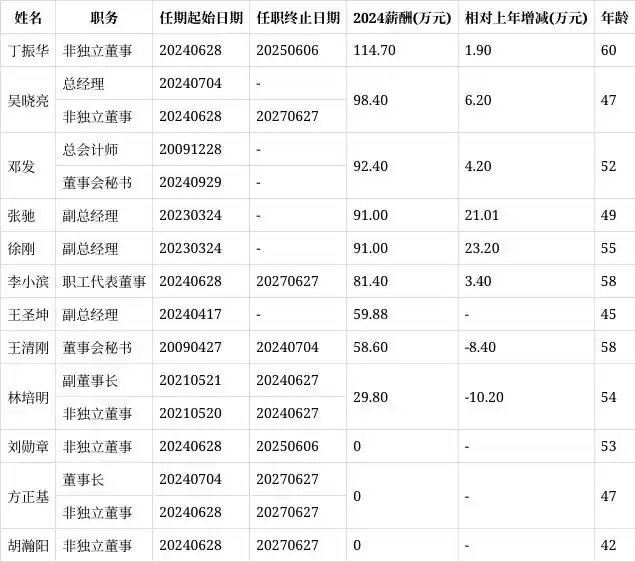Click the start date 20210521
Image resolution: width=635 pixels, height=562 pixels.
190,380
